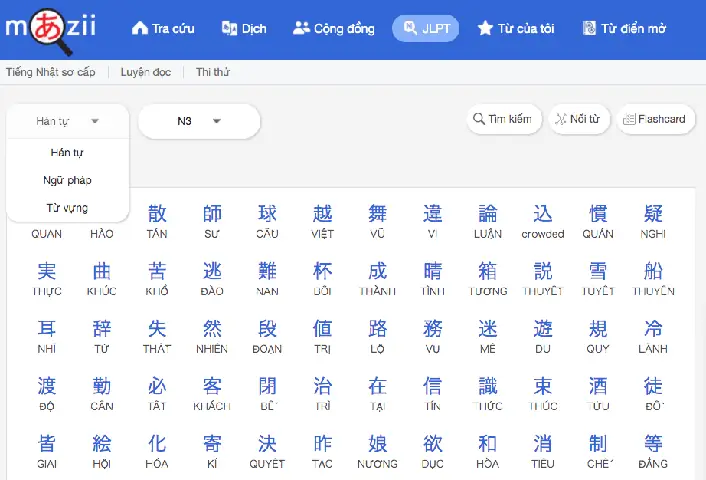Open kanji 雪 TUYẾT

pyautogui.click(x=598, y=278)
